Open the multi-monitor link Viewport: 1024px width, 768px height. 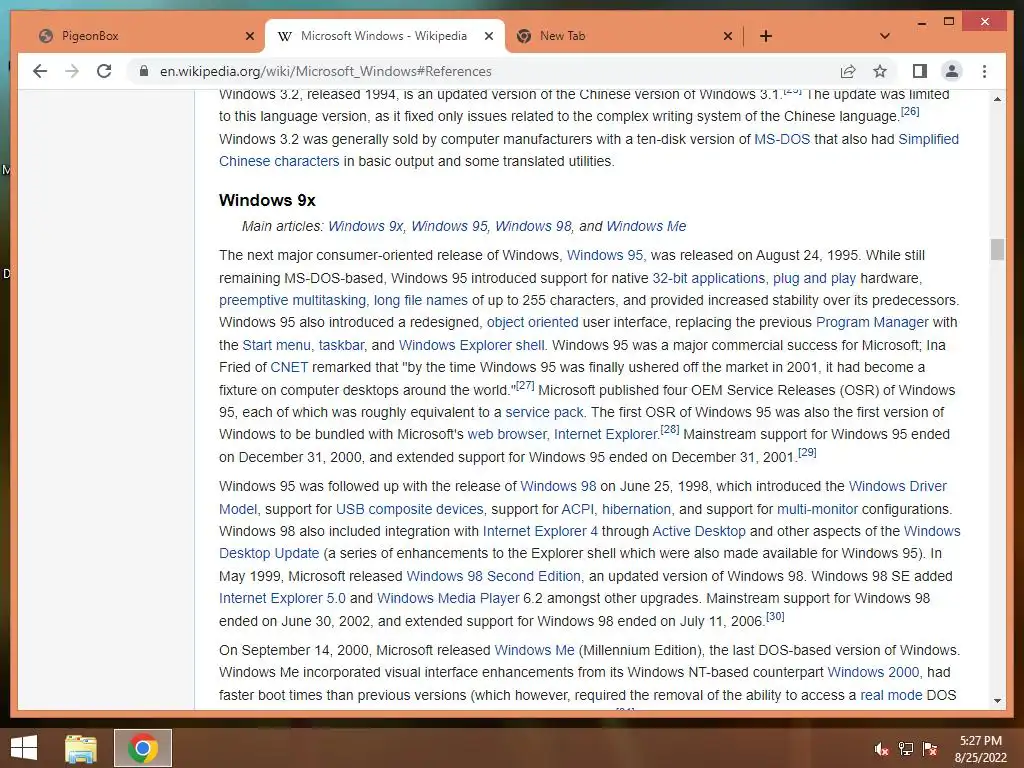pos(817,509)
